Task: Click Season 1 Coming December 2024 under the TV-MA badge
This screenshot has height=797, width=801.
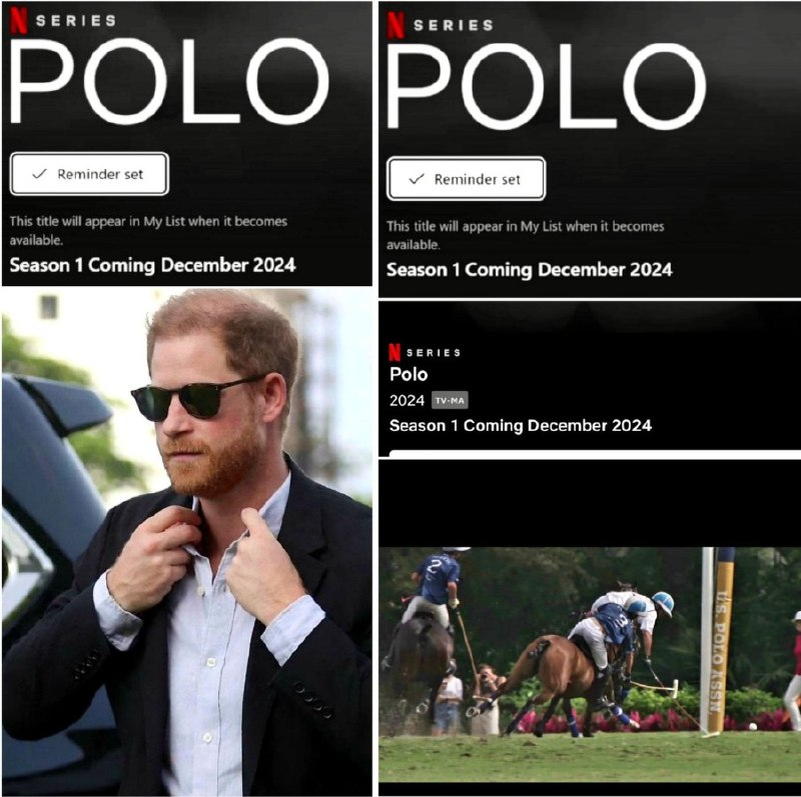Action: click(521, 426)
